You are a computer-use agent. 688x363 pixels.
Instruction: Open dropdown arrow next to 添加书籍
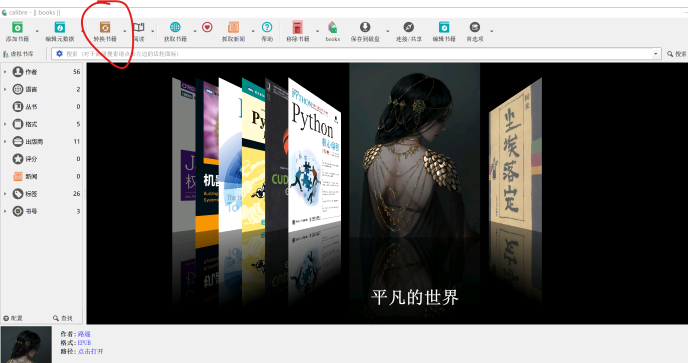click(37, 31)
